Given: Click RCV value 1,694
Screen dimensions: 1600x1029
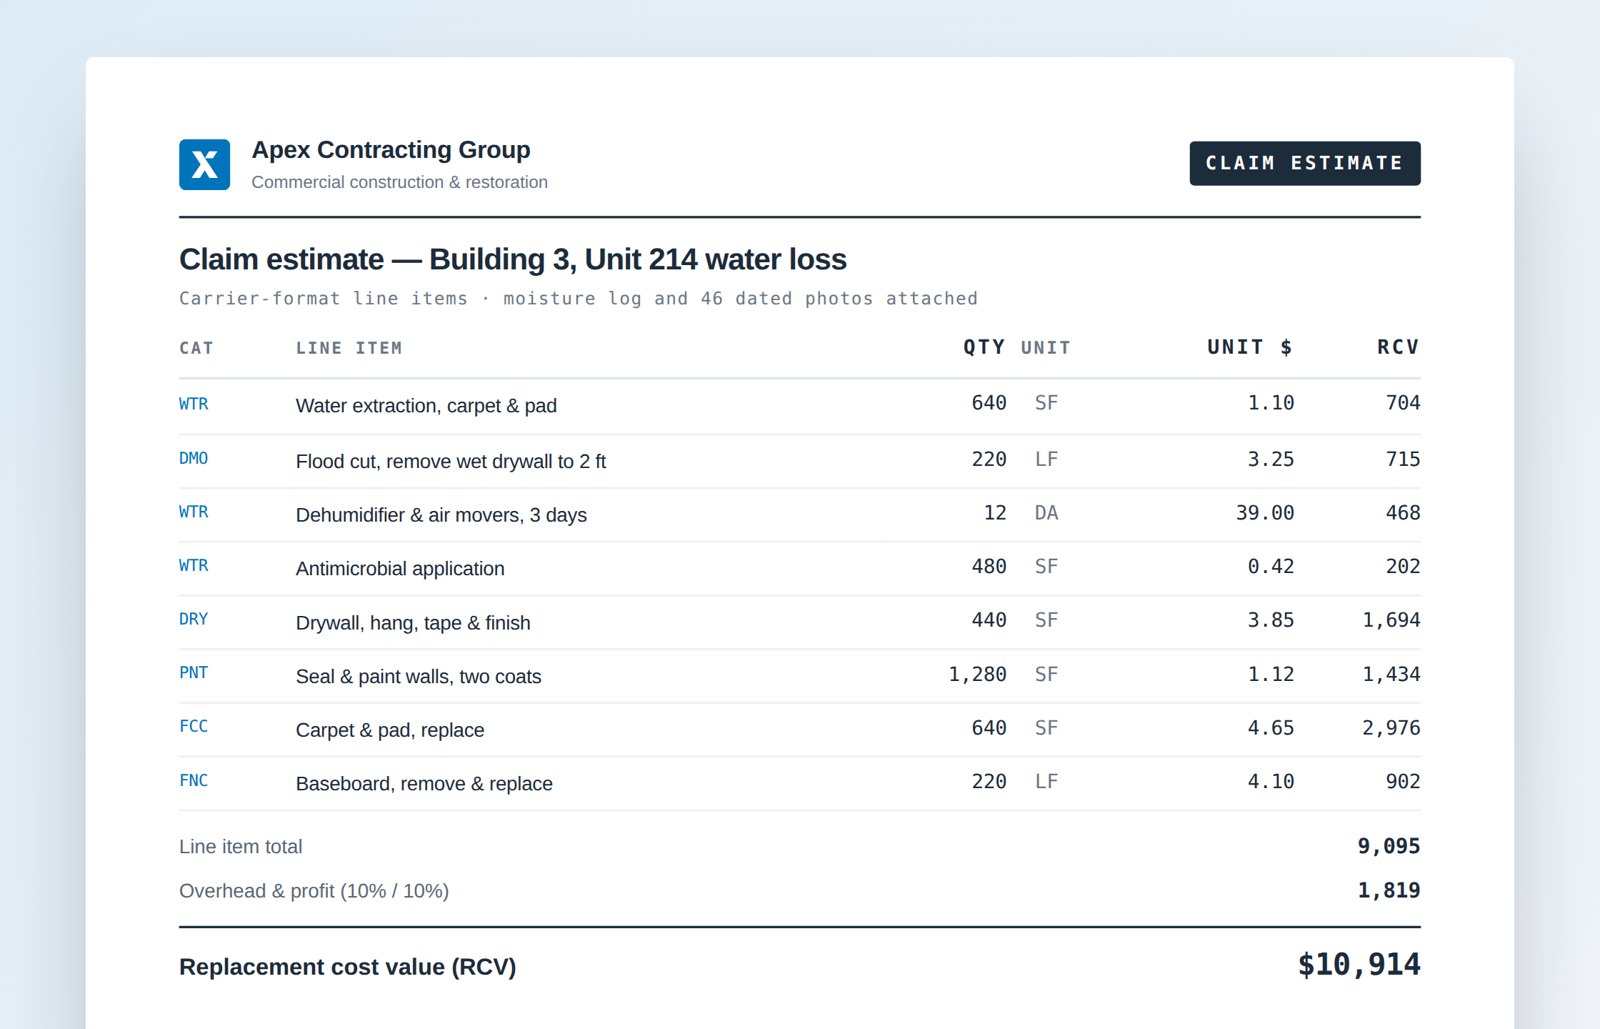Looking at the screenshot, I should pos(1391,620).
